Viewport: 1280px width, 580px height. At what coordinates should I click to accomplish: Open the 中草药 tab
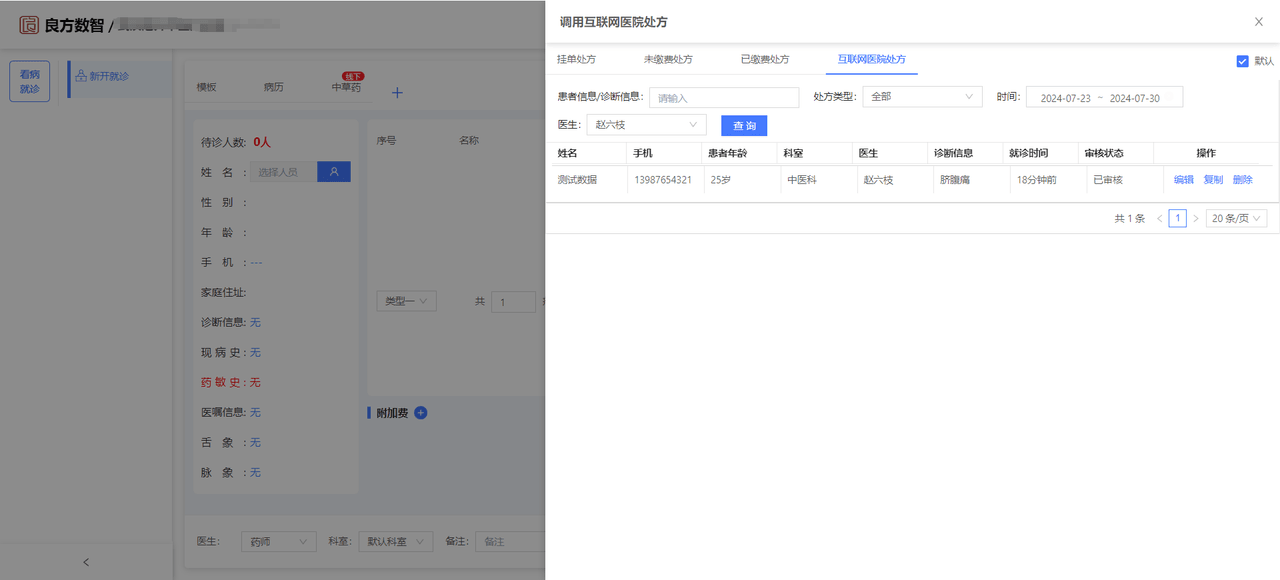click(346, 88)
